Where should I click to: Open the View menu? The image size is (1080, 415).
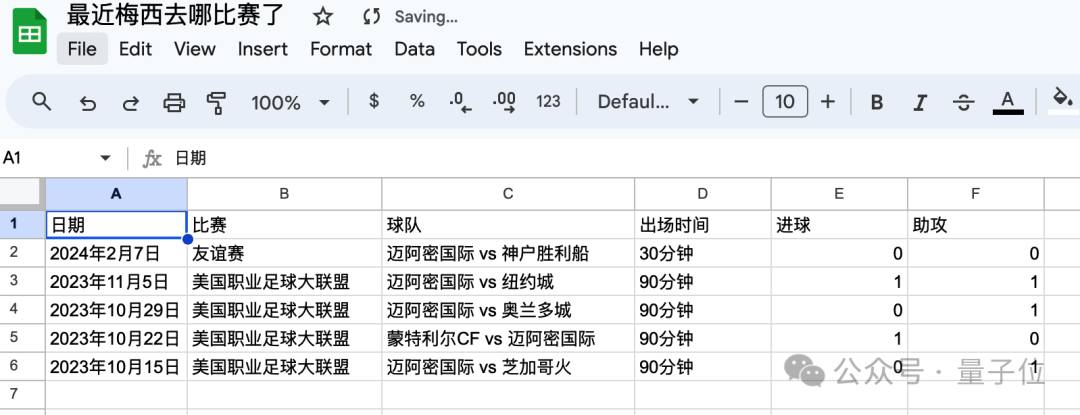tap(194, 49)
